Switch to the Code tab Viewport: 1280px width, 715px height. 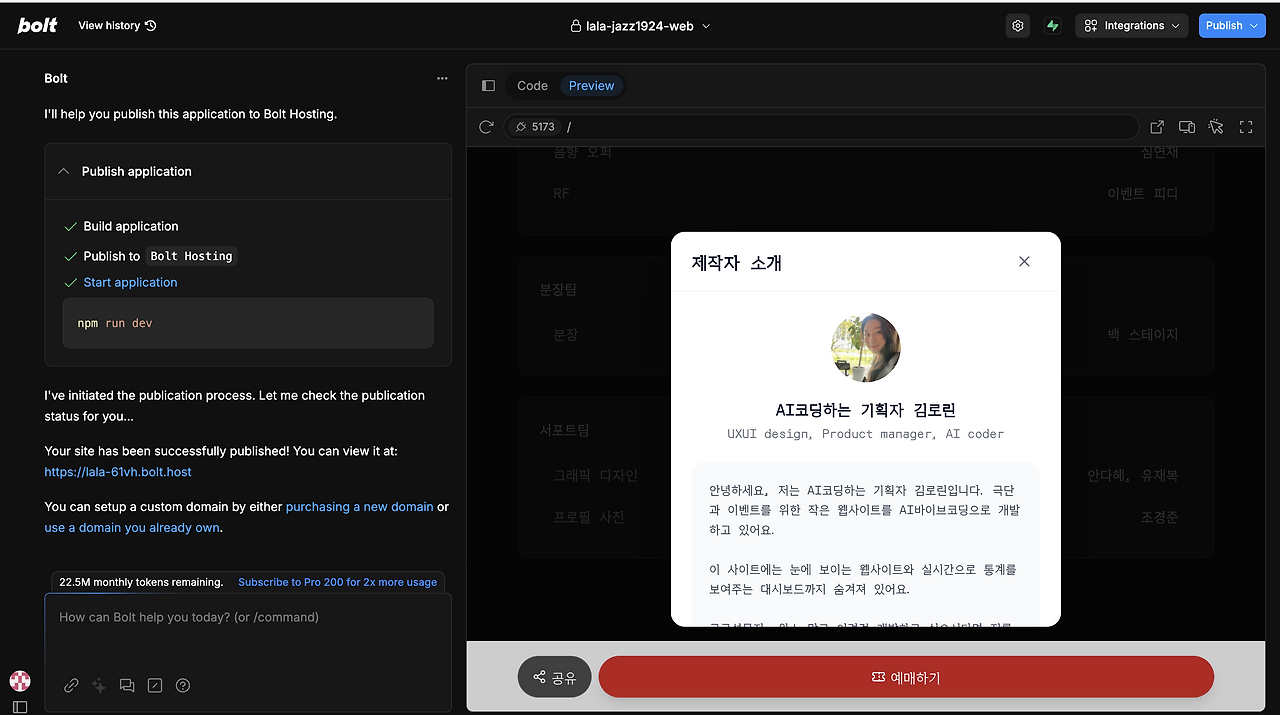click(532, 86)
